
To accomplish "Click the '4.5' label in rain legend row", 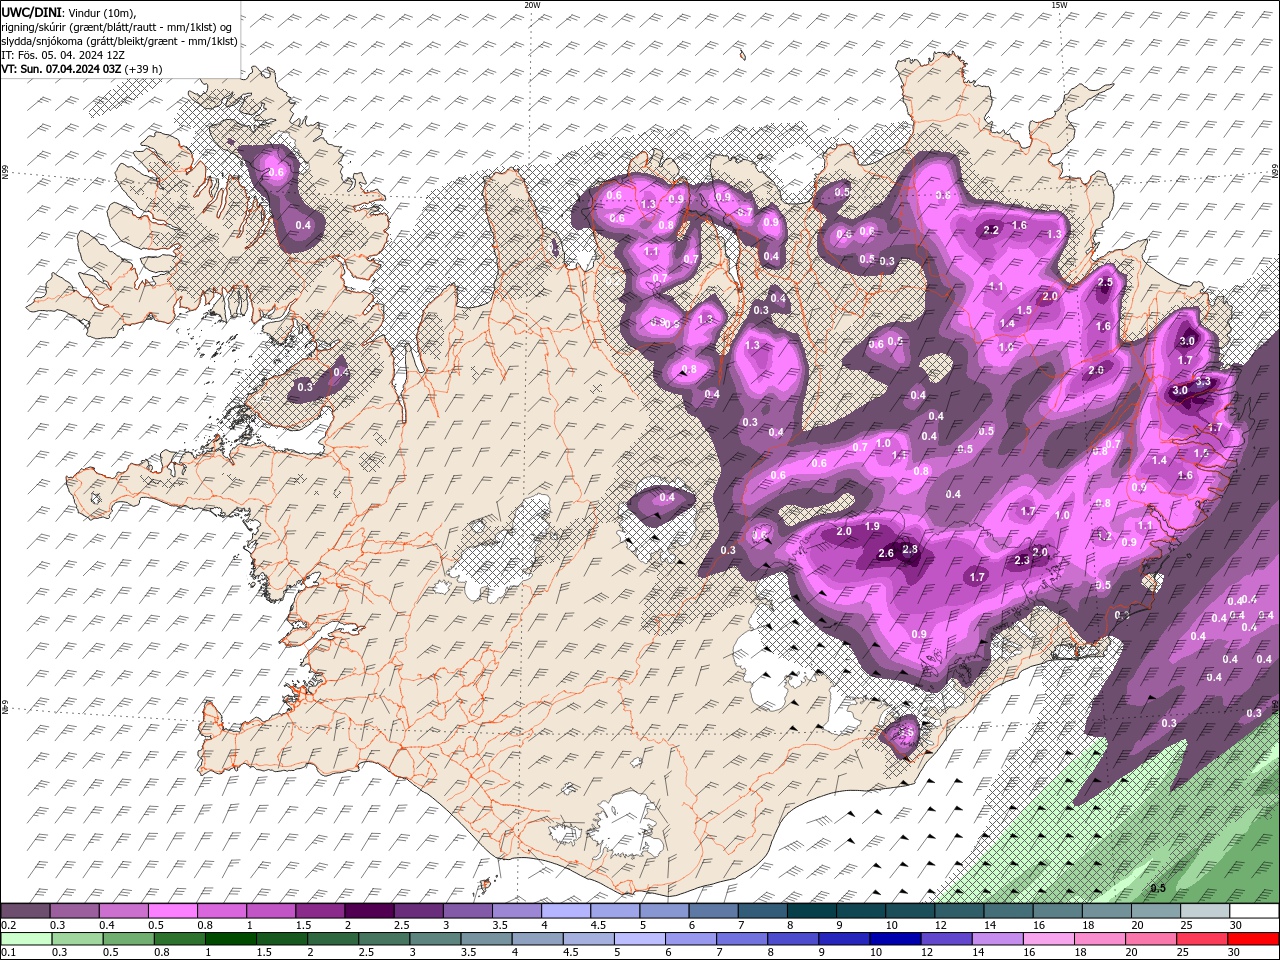I will (570, 952).
